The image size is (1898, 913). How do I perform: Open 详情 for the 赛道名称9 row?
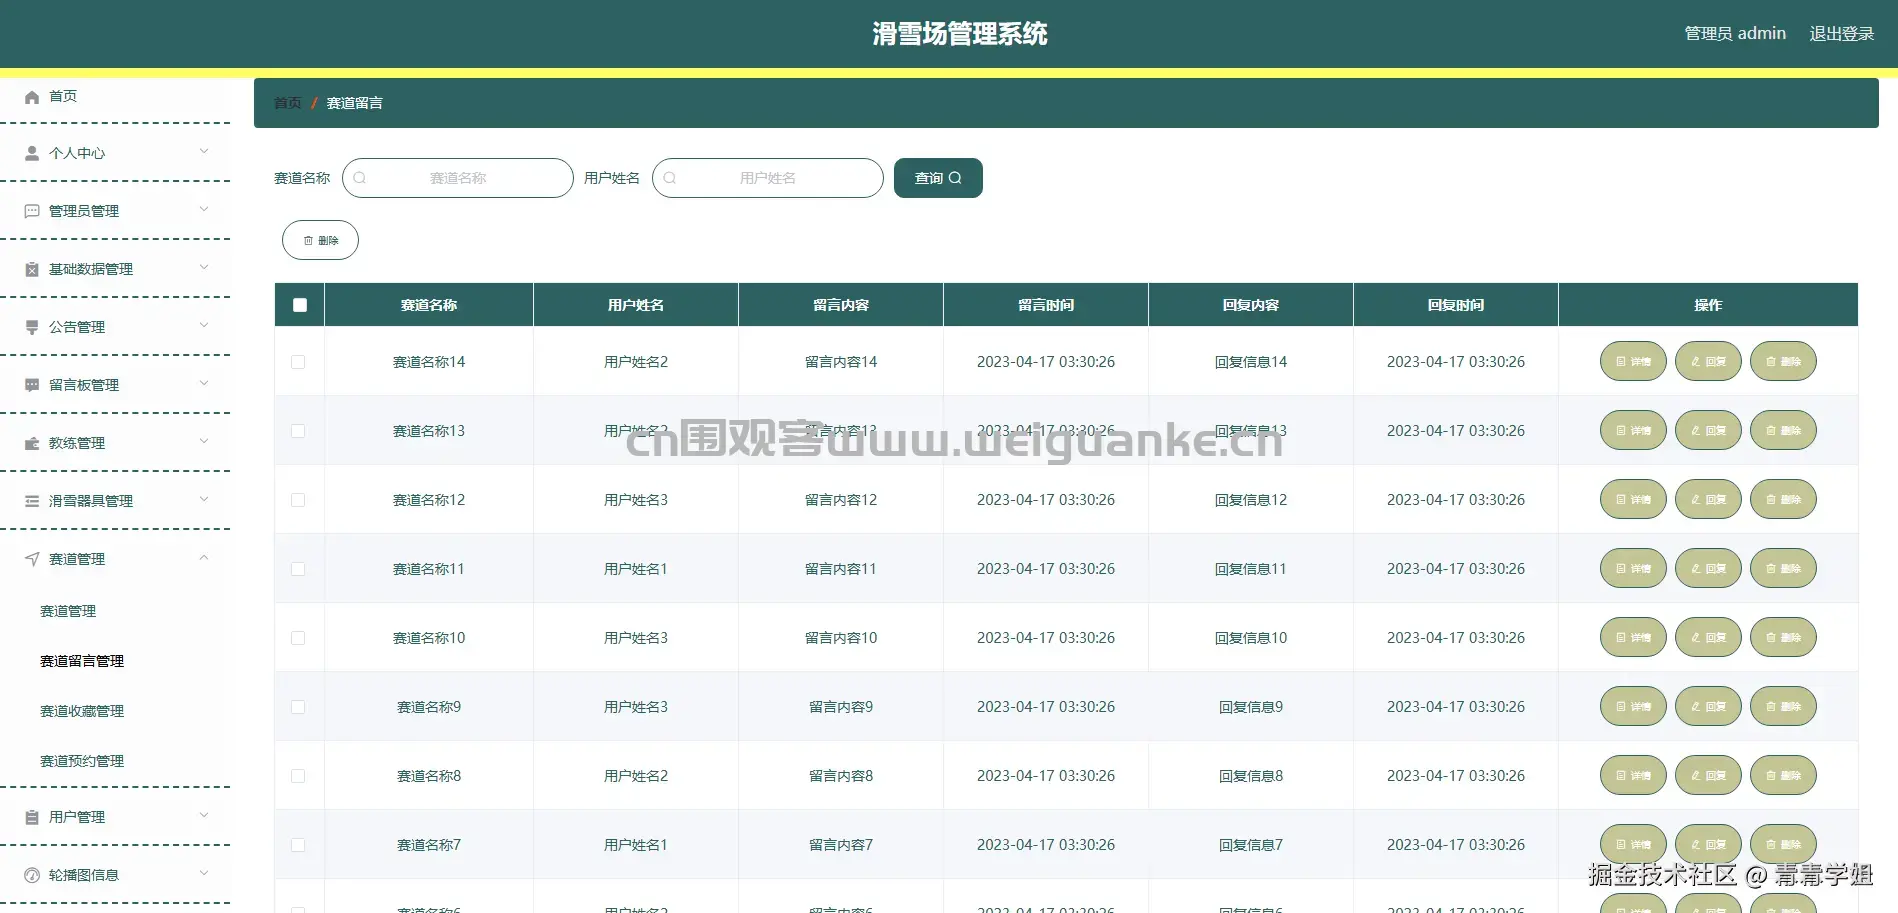tap(1633, 706)
